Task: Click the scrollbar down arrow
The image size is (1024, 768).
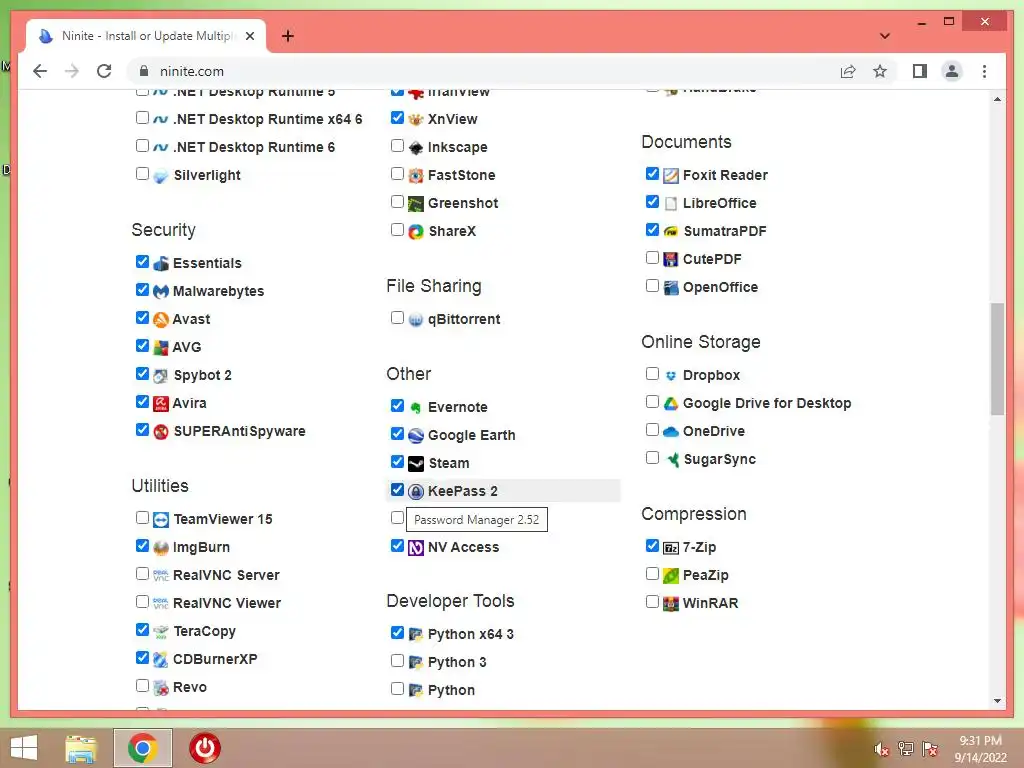Action: [x=997, y=701]
